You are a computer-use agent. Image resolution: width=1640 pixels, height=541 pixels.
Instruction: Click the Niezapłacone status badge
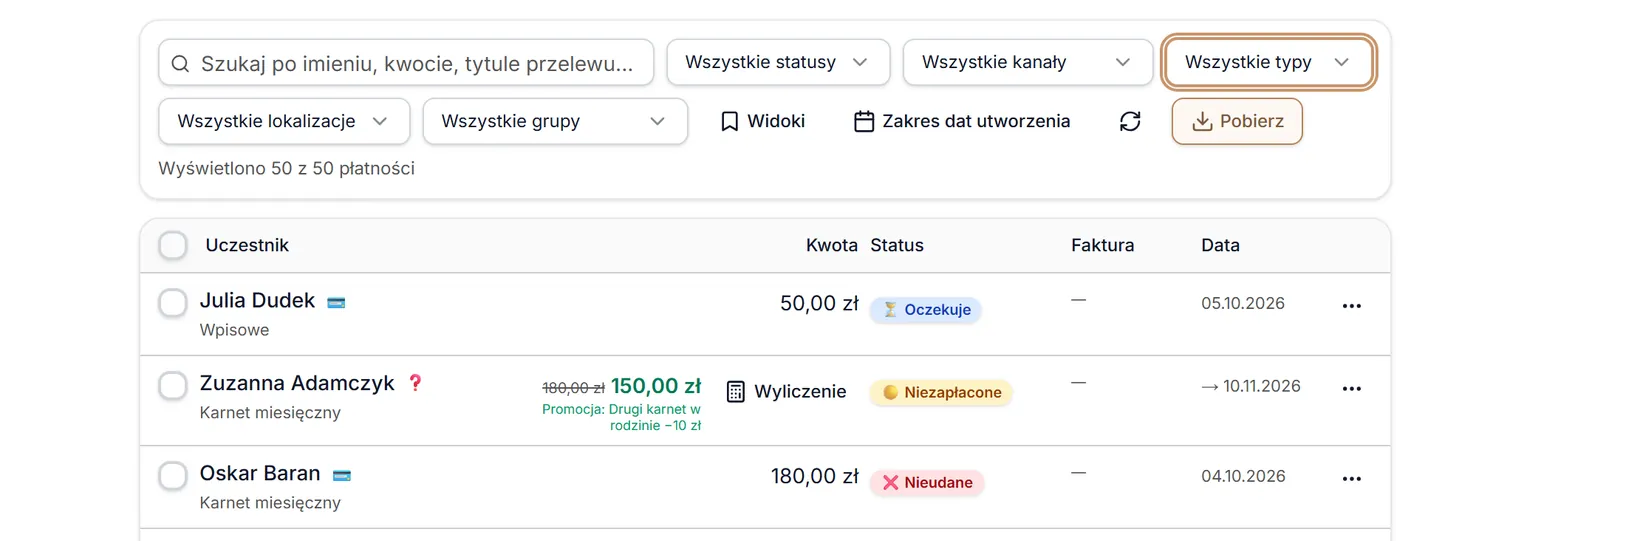(941, 393)
